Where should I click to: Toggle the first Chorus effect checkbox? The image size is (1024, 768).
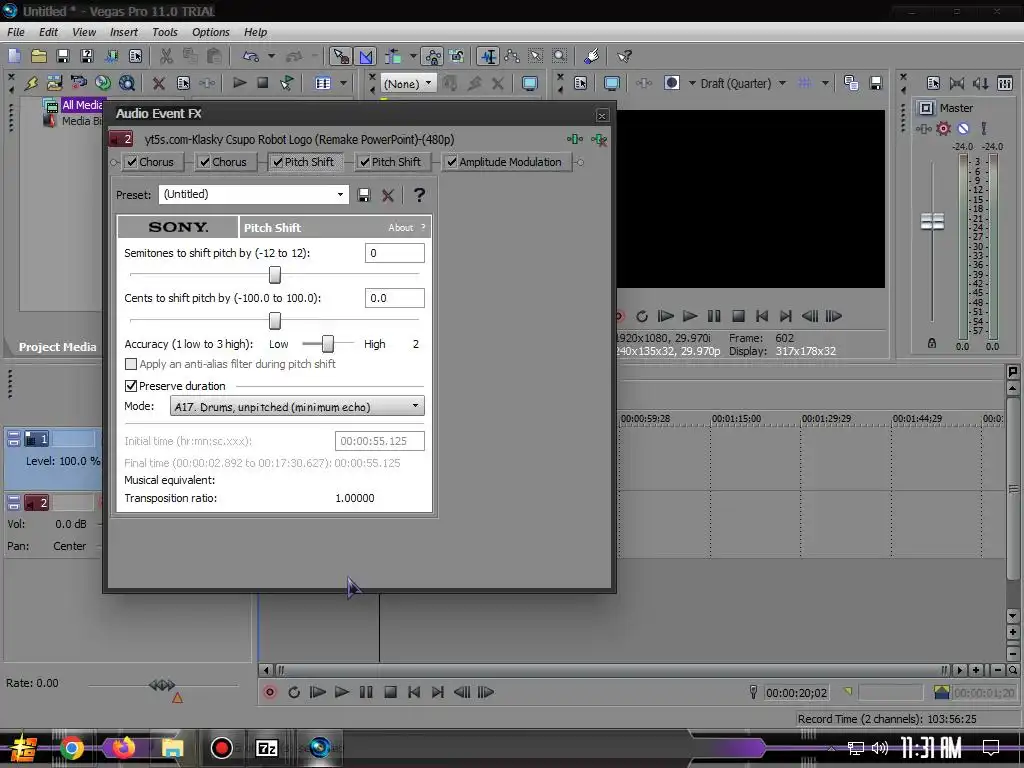coord(132,162)
